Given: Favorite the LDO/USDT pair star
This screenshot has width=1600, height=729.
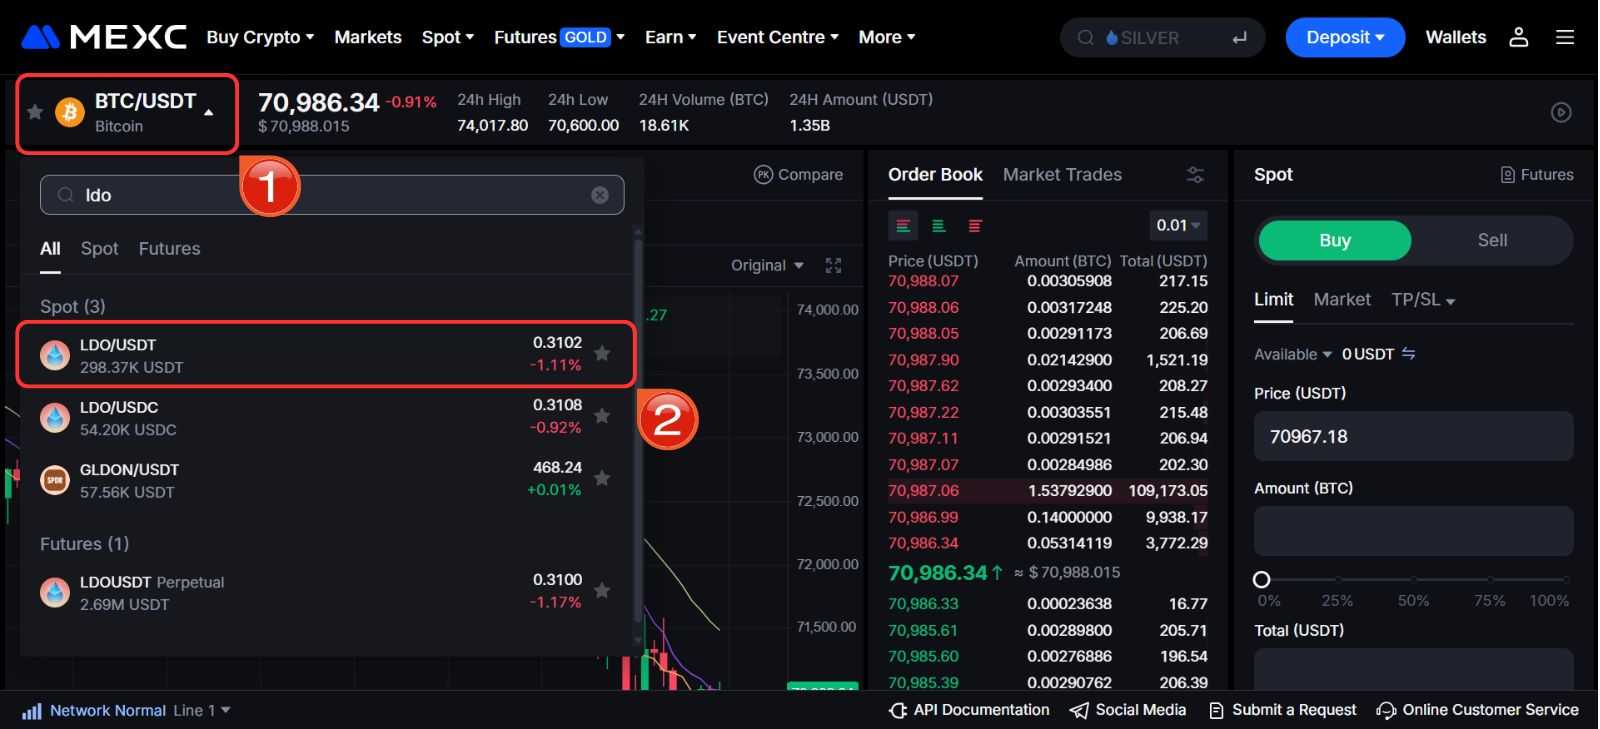Looking at the screenshot, I should [x=602, y=353].
